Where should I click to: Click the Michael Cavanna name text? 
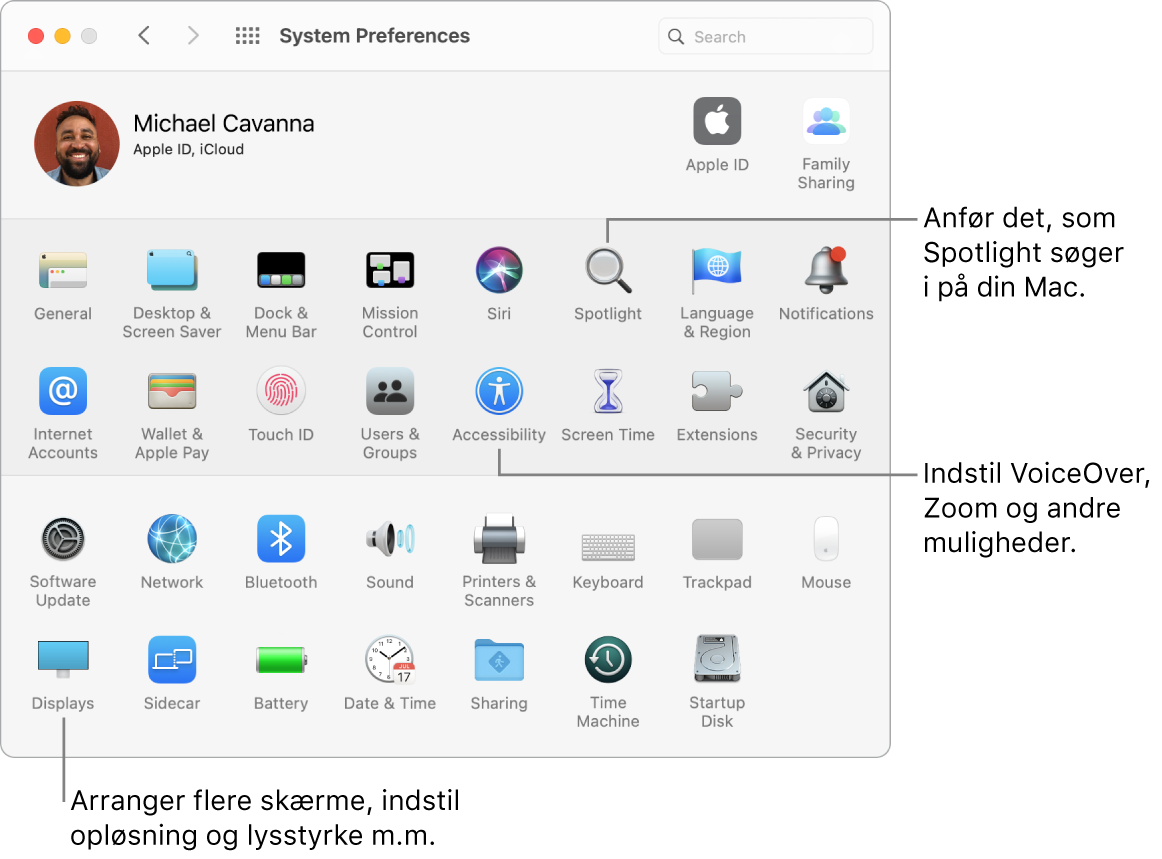tap(224, 123)
